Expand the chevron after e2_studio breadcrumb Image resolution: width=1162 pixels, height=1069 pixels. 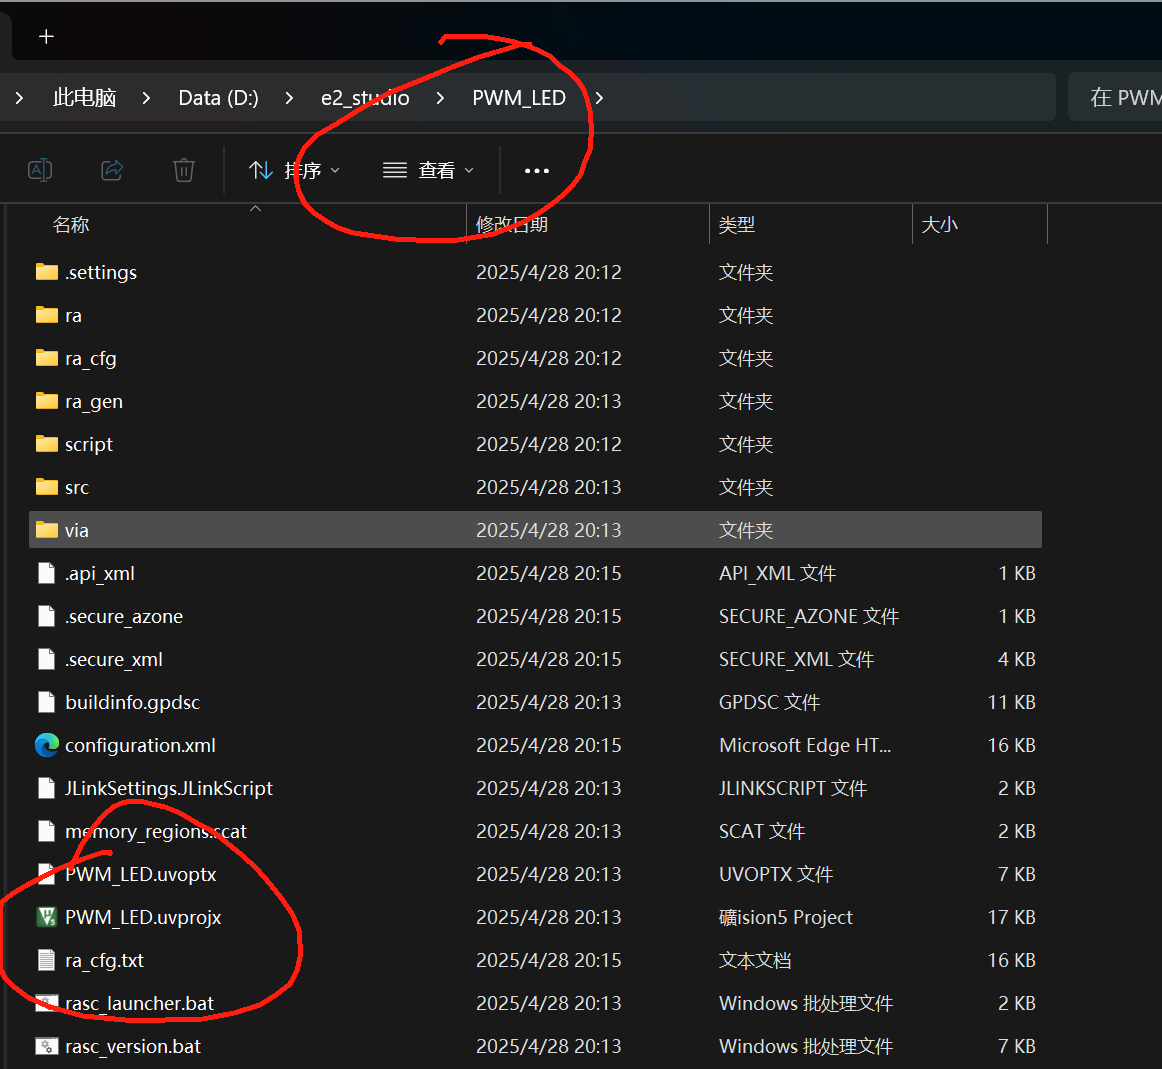[x=440, y=98]
